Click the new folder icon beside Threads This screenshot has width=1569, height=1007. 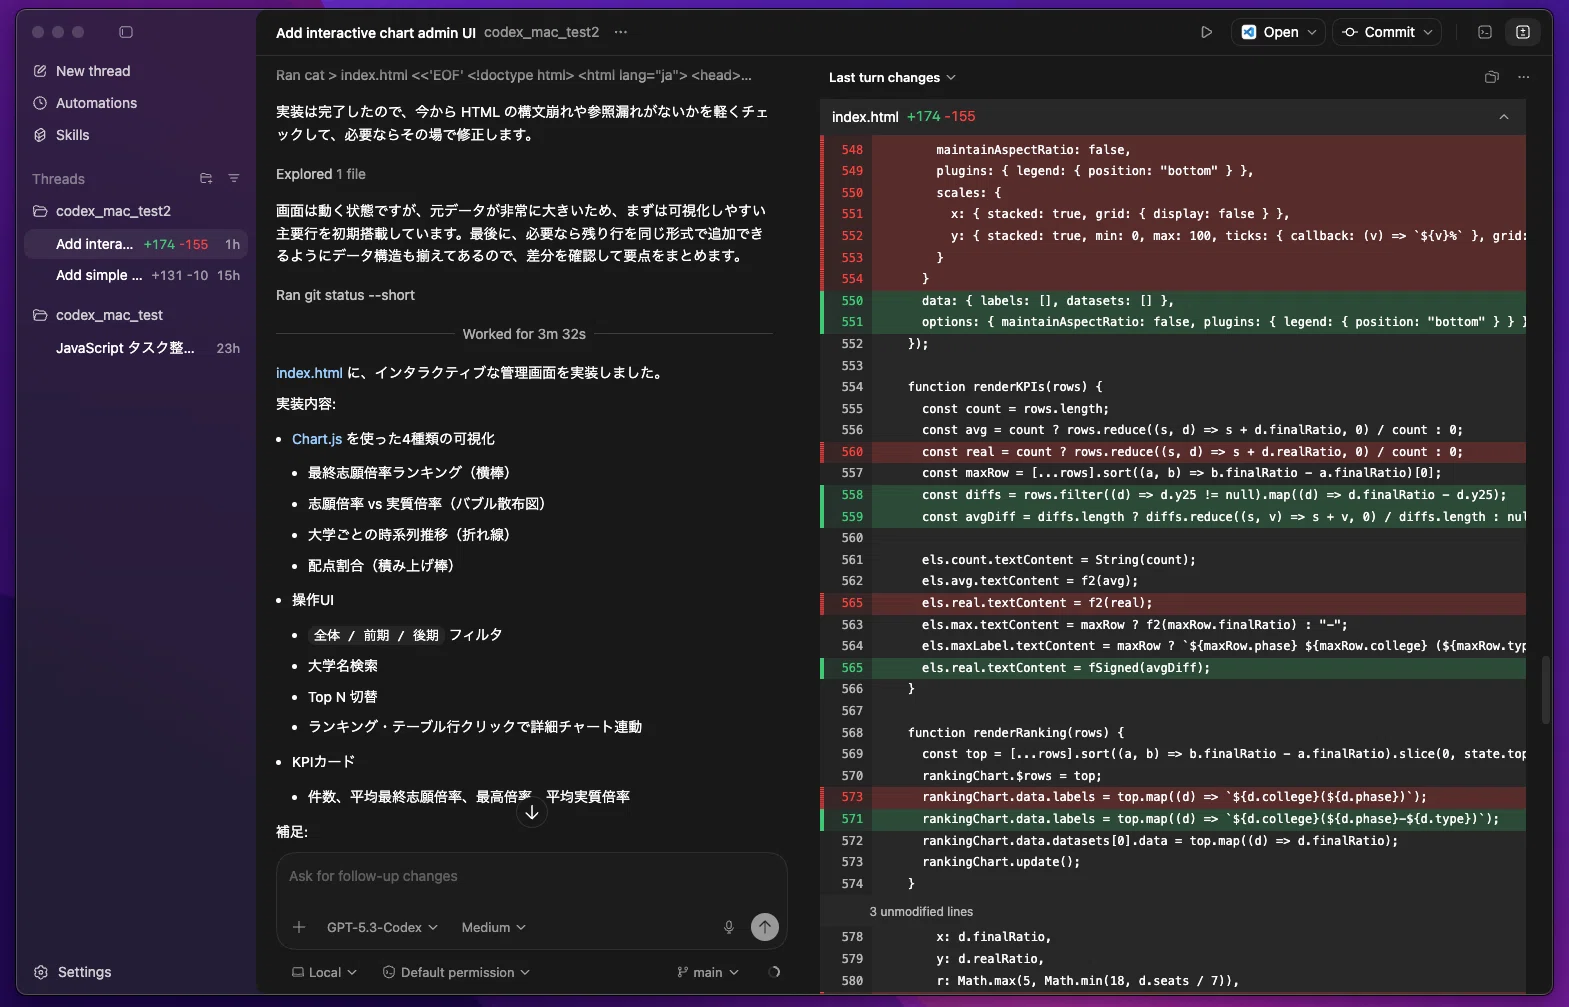click(x=206, y=179)
